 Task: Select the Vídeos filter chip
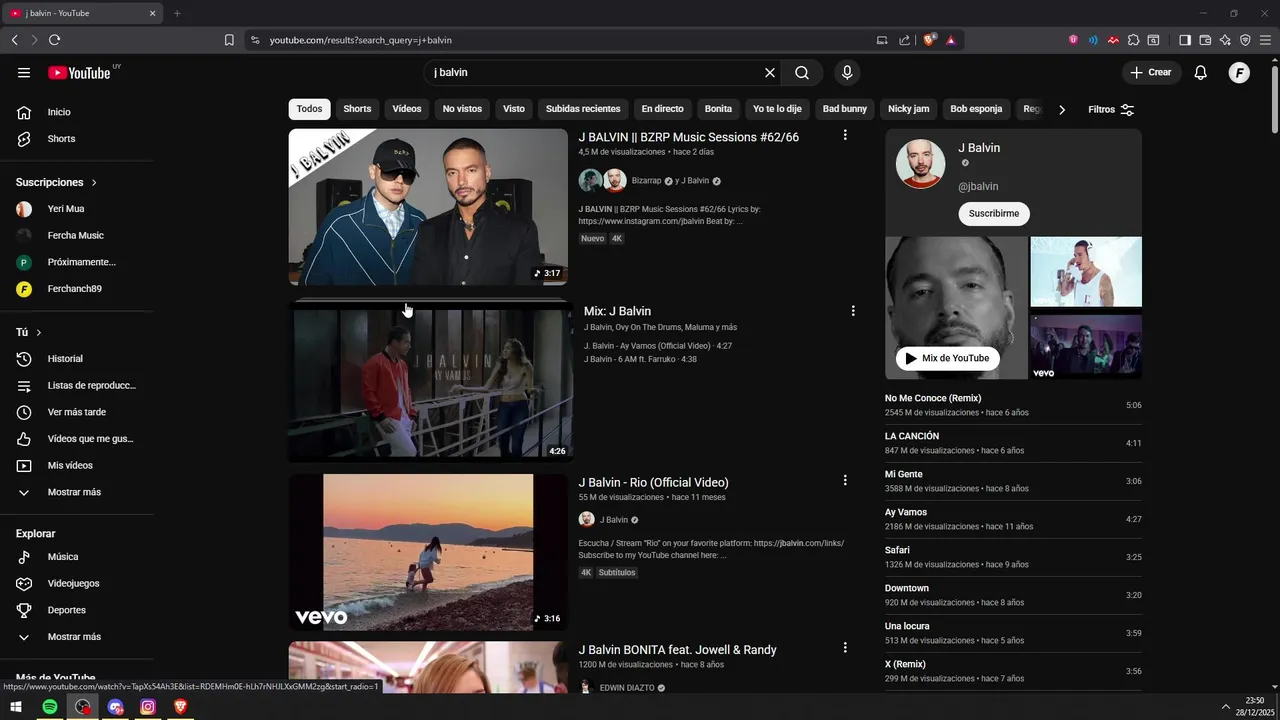pos(407,109)
